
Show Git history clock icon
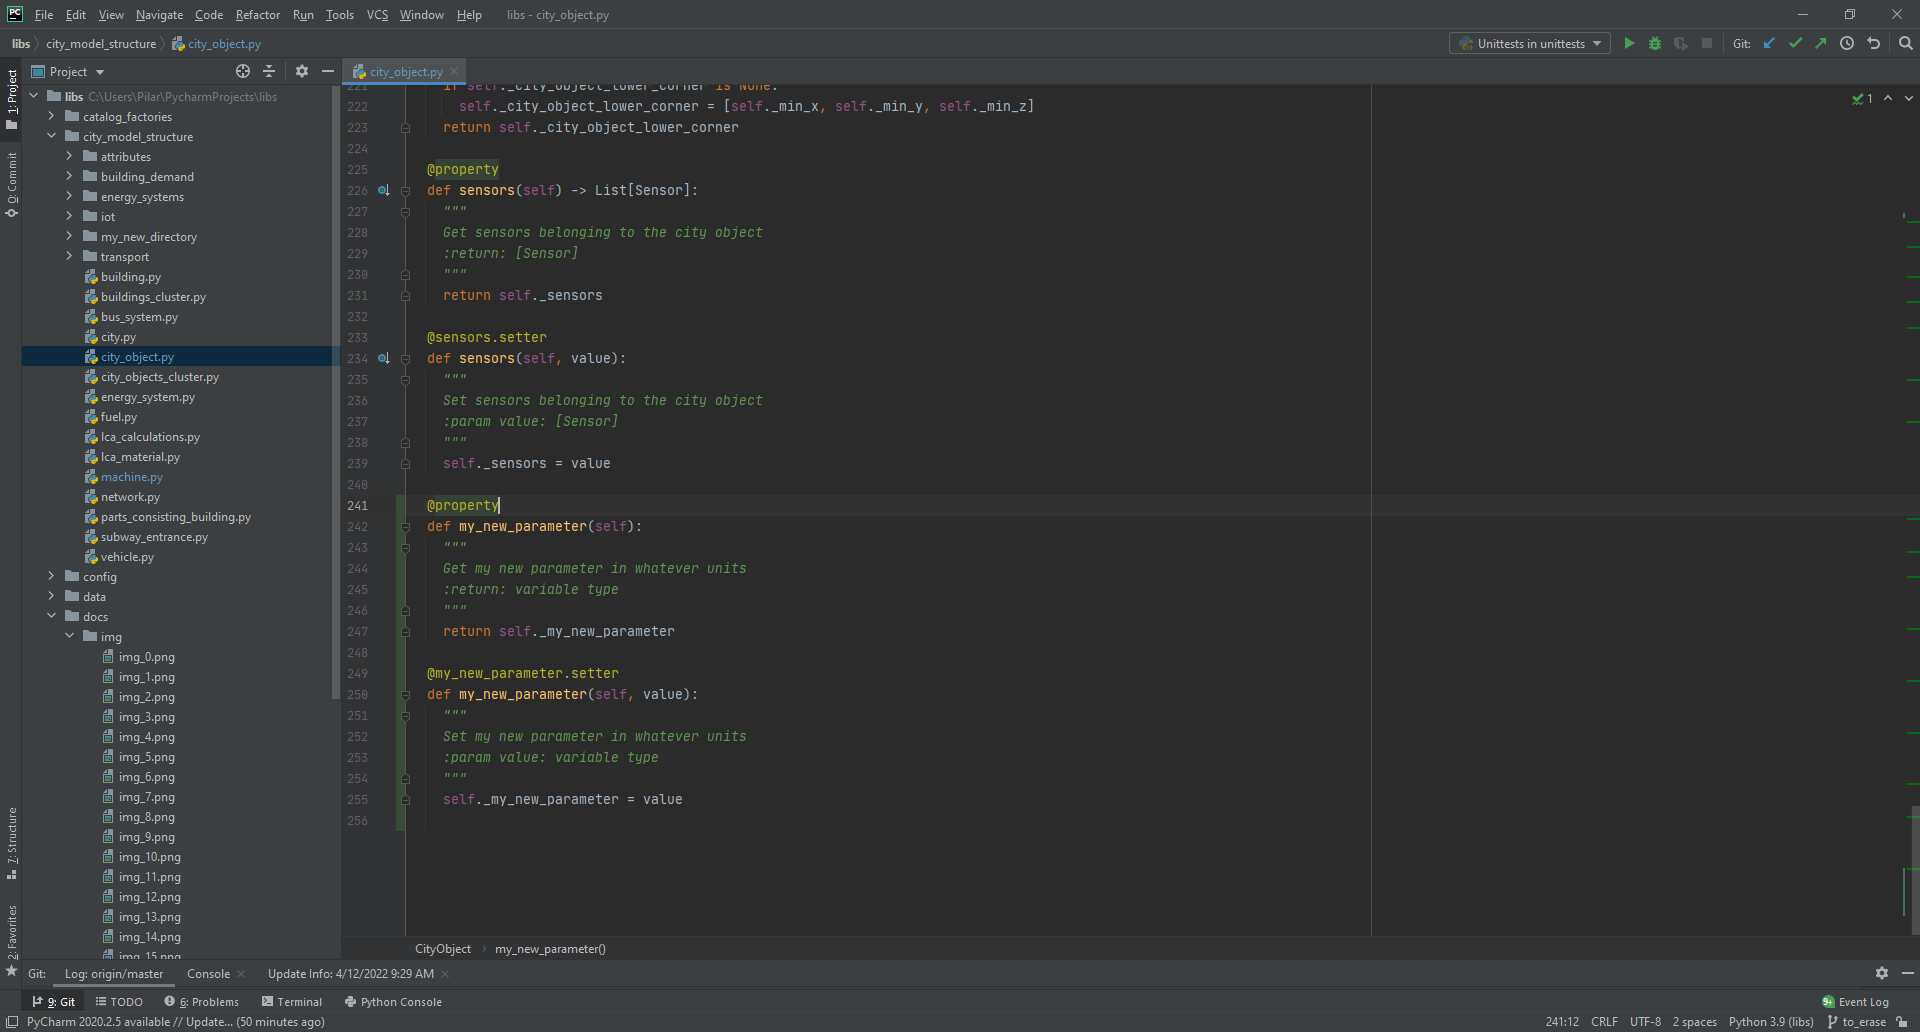tap(1847, 43)
